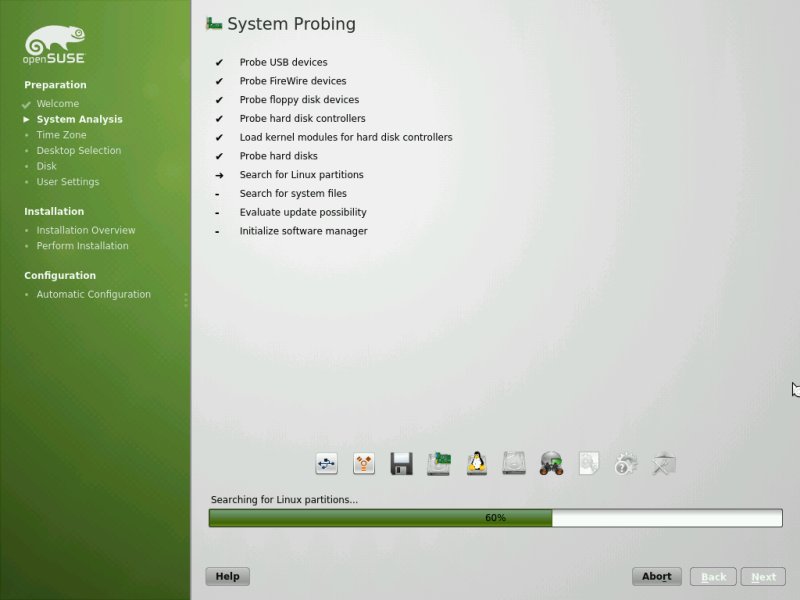The height and width of the screenshot is (600, 800).
Task: Open the Help button
Action: click(228, 576)
